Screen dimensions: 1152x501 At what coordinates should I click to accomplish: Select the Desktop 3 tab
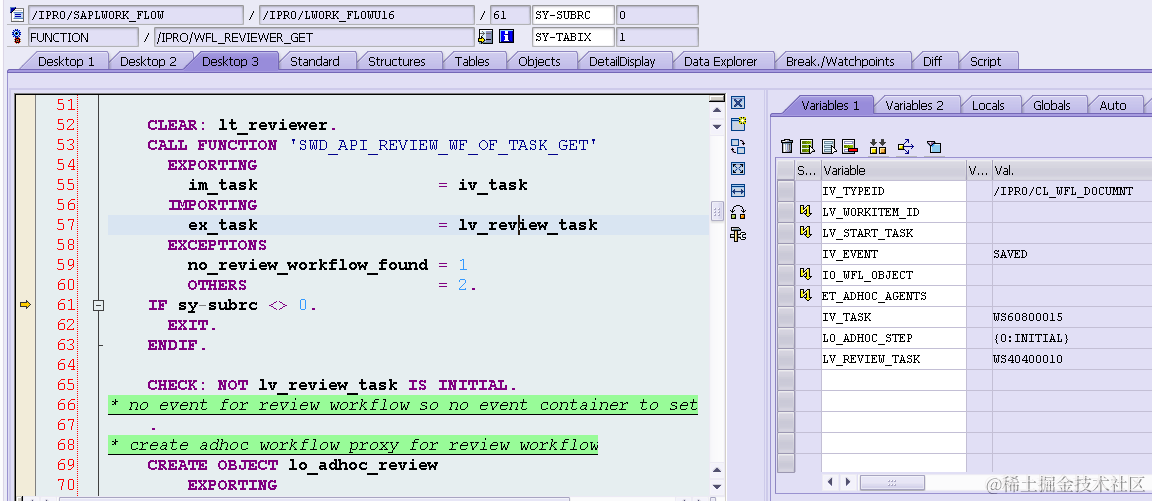tap(231, 62)
